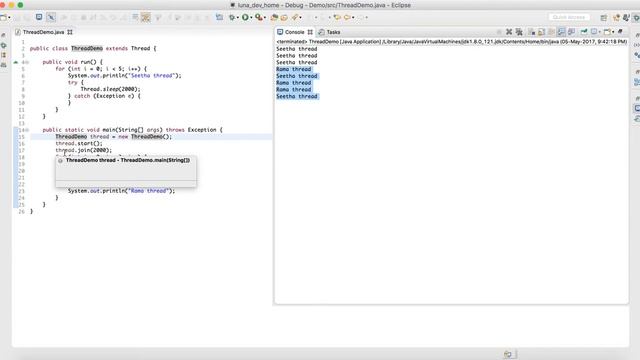The width and height of the screenshot is (640, 360).
Task: Click the println "Rama thread" code line
Action: click(x=121, y=191)
